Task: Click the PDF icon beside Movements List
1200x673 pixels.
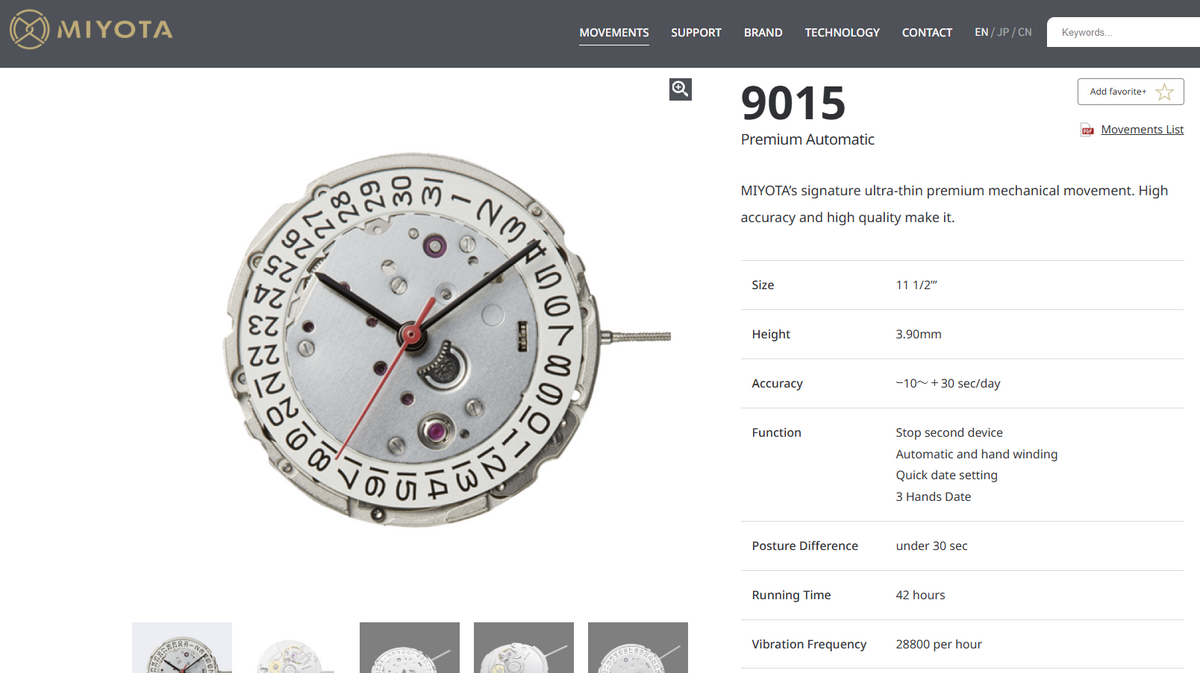Action: [x=1087, y=130]
